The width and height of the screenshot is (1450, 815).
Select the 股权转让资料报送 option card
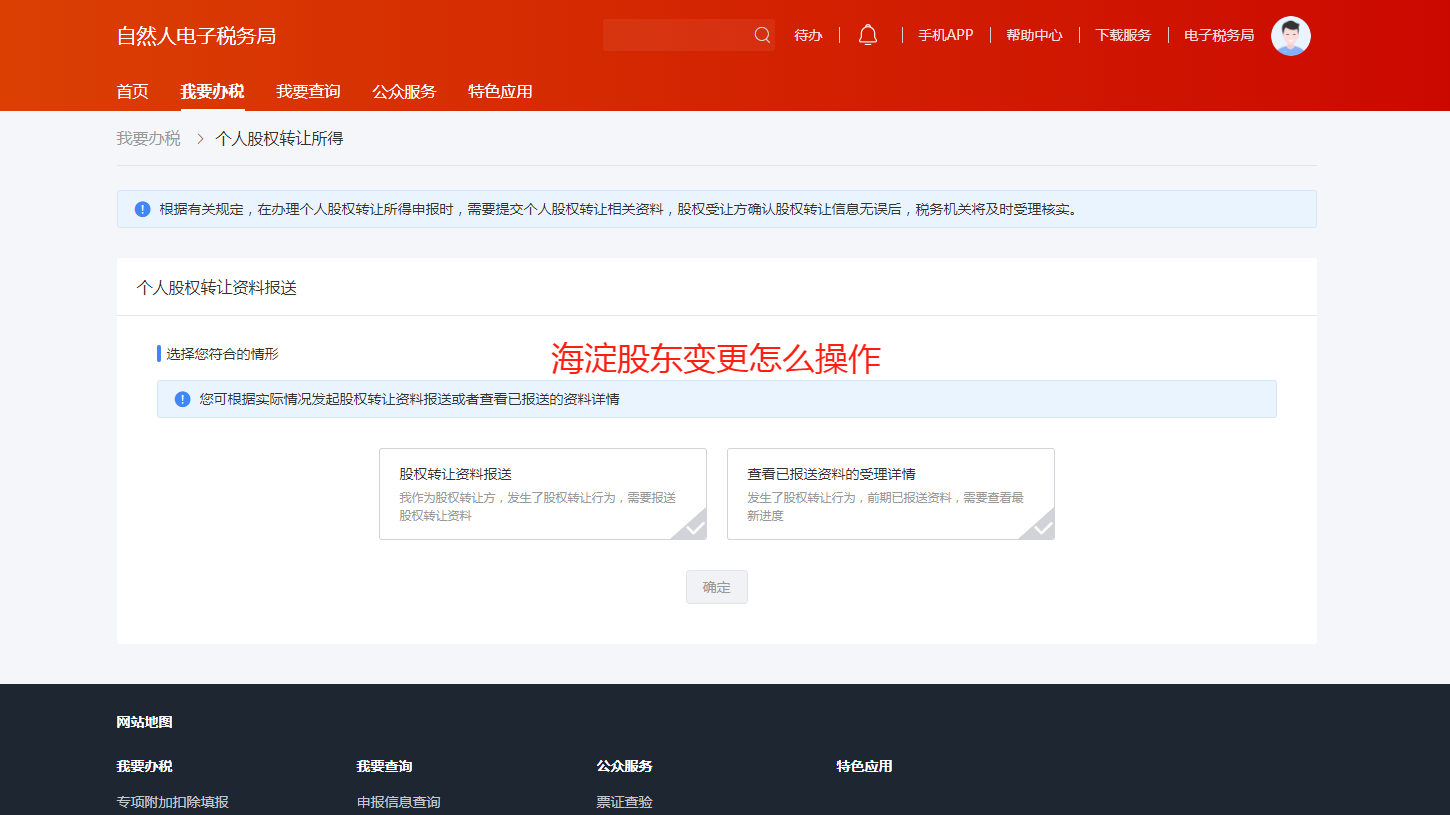(543, 493)
